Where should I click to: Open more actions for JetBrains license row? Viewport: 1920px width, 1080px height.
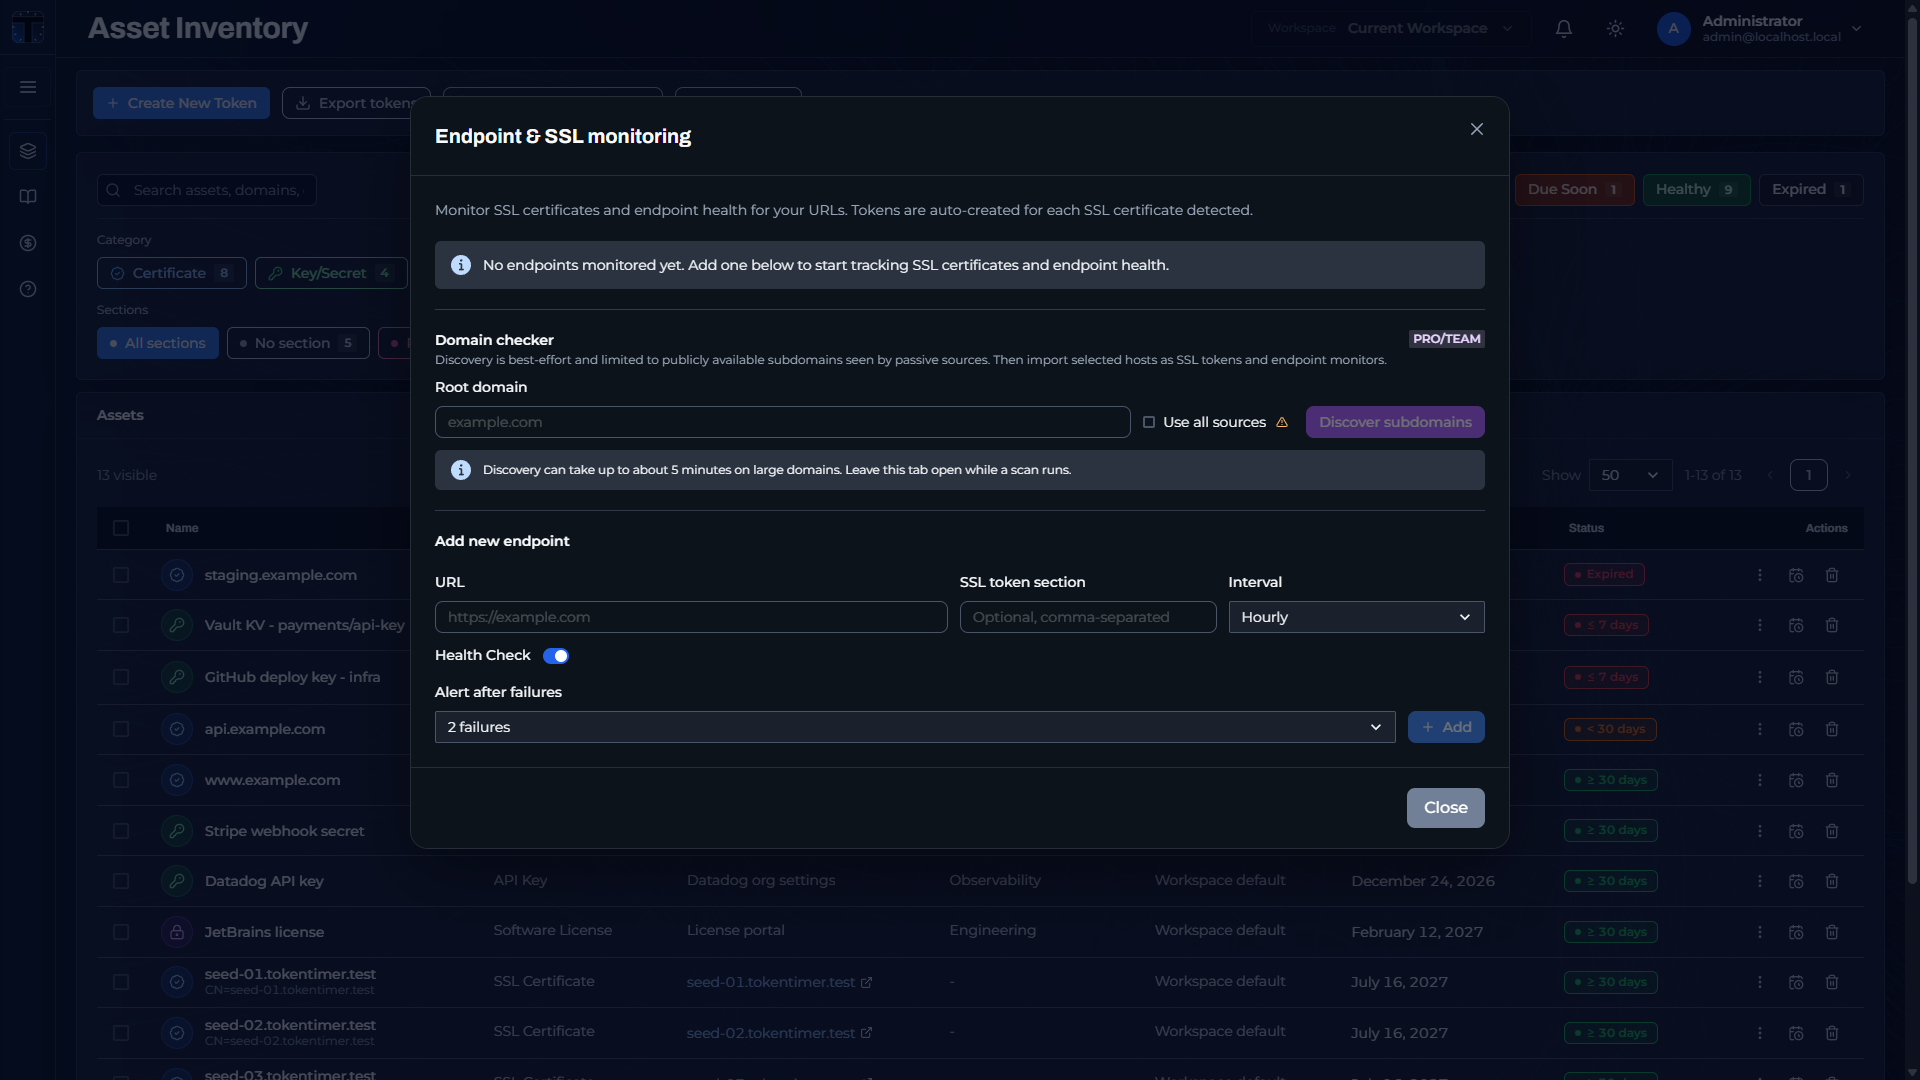[1760, 932]
